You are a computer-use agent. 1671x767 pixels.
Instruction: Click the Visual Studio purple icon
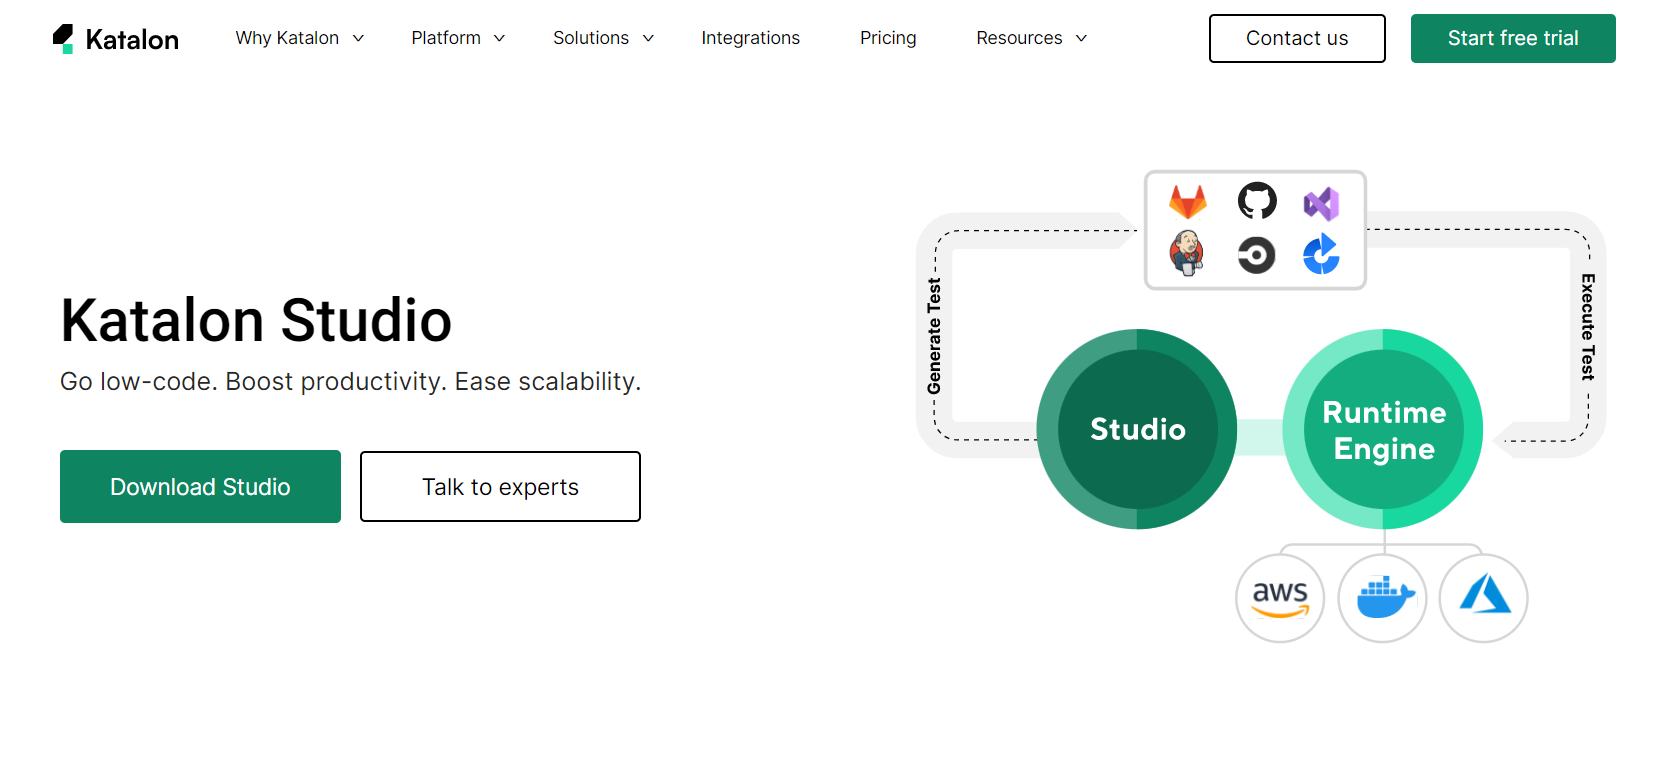(x=1321, y=204)
